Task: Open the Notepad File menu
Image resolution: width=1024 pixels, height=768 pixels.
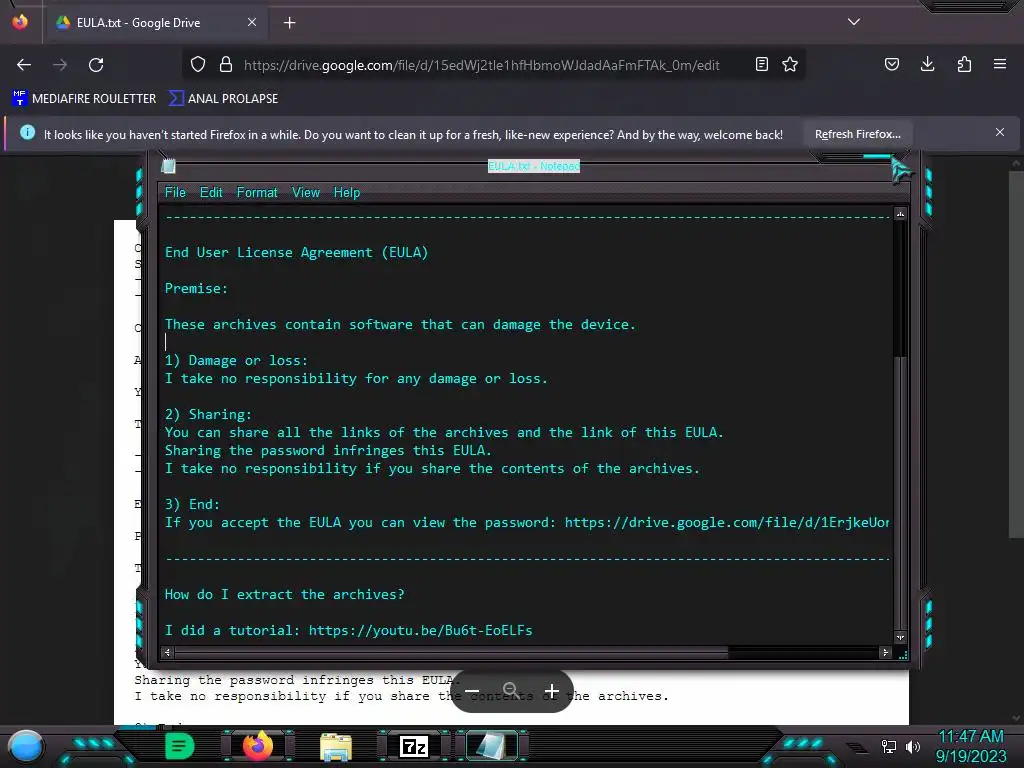Action: tap(175, 193)
